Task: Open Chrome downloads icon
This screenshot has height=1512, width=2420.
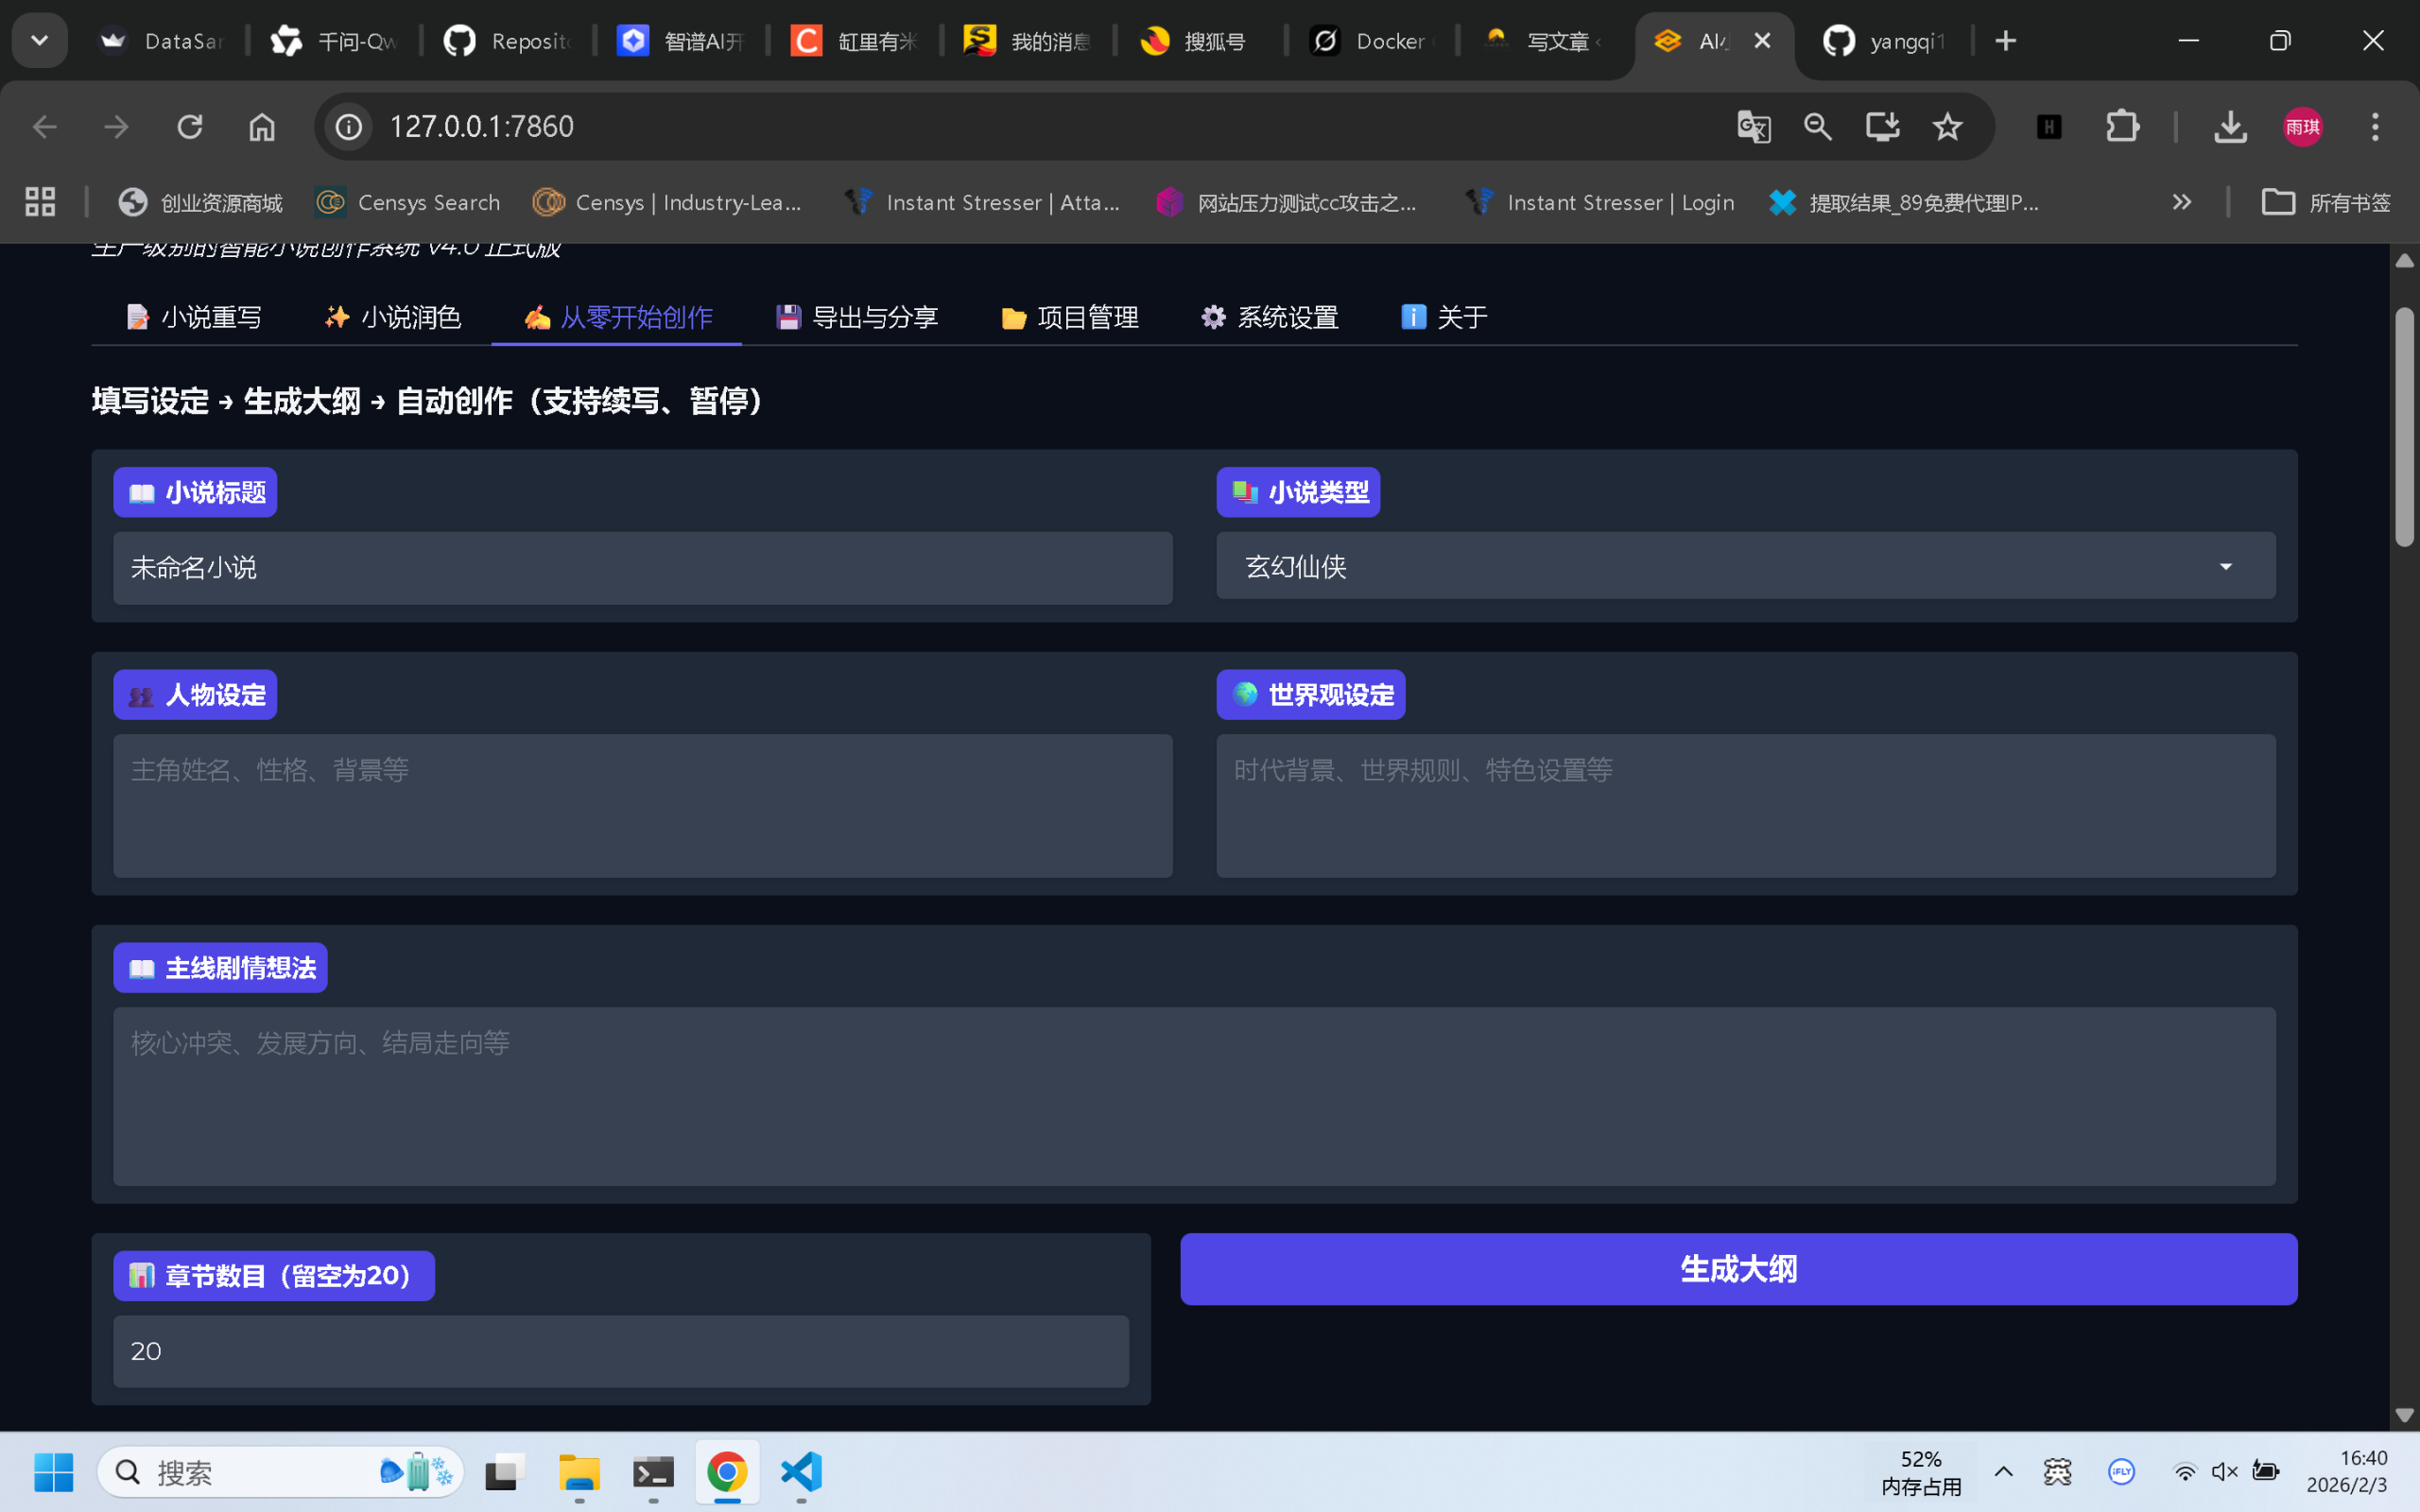Action: point(2230,127)
